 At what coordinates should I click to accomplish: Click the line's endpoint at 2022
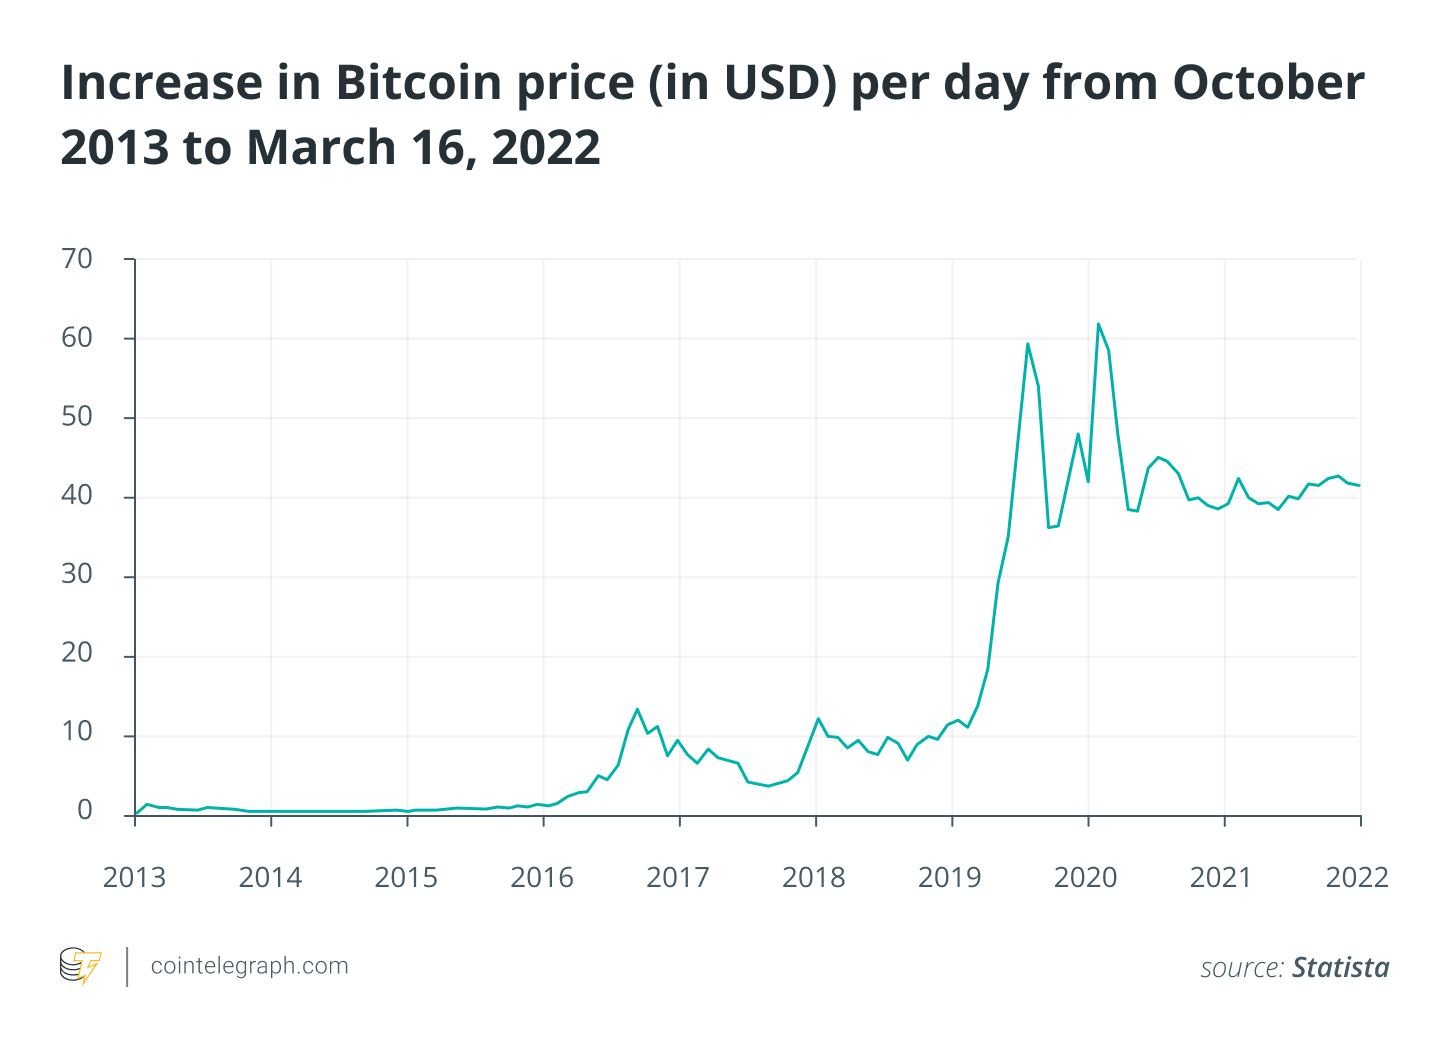coord(1359,486)
